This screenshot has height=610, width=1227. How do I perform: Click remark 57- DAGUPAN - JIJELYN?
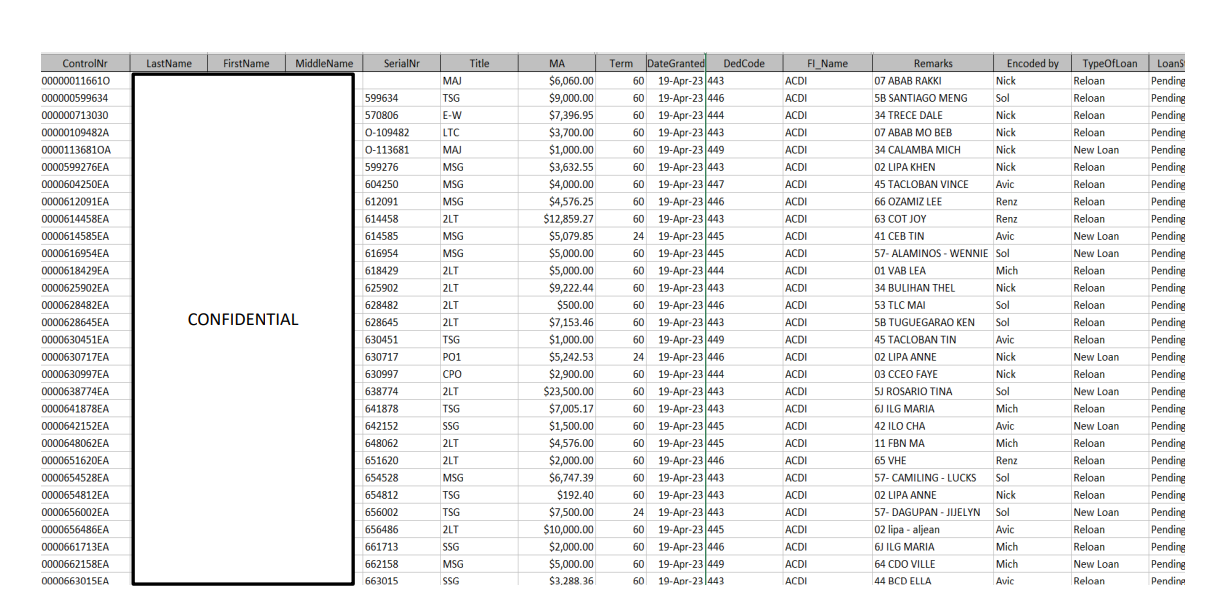click(933, 512)
